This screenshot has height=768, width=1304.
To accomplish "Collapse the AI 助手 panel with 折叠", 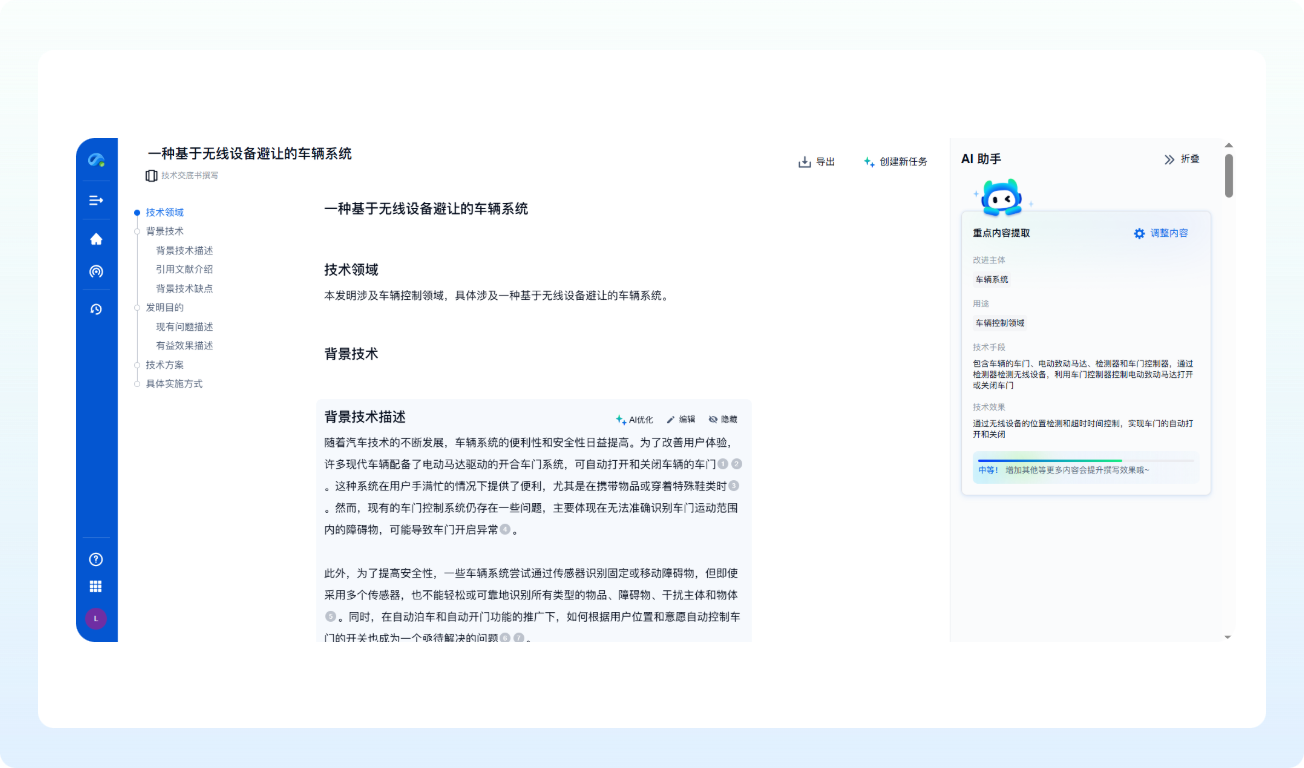I will (x=1181, y=159).
